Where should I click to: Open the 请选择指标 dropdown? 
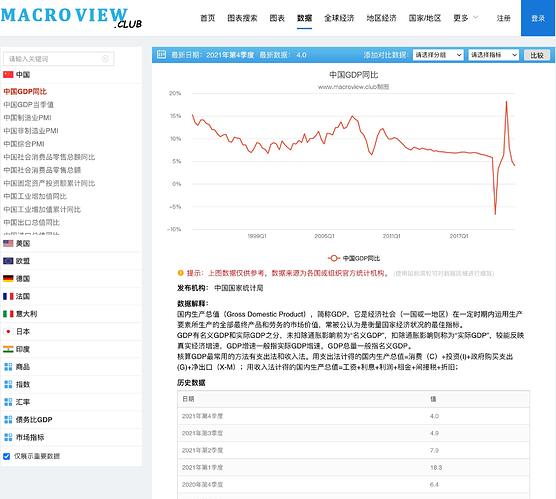click(494, 55)
